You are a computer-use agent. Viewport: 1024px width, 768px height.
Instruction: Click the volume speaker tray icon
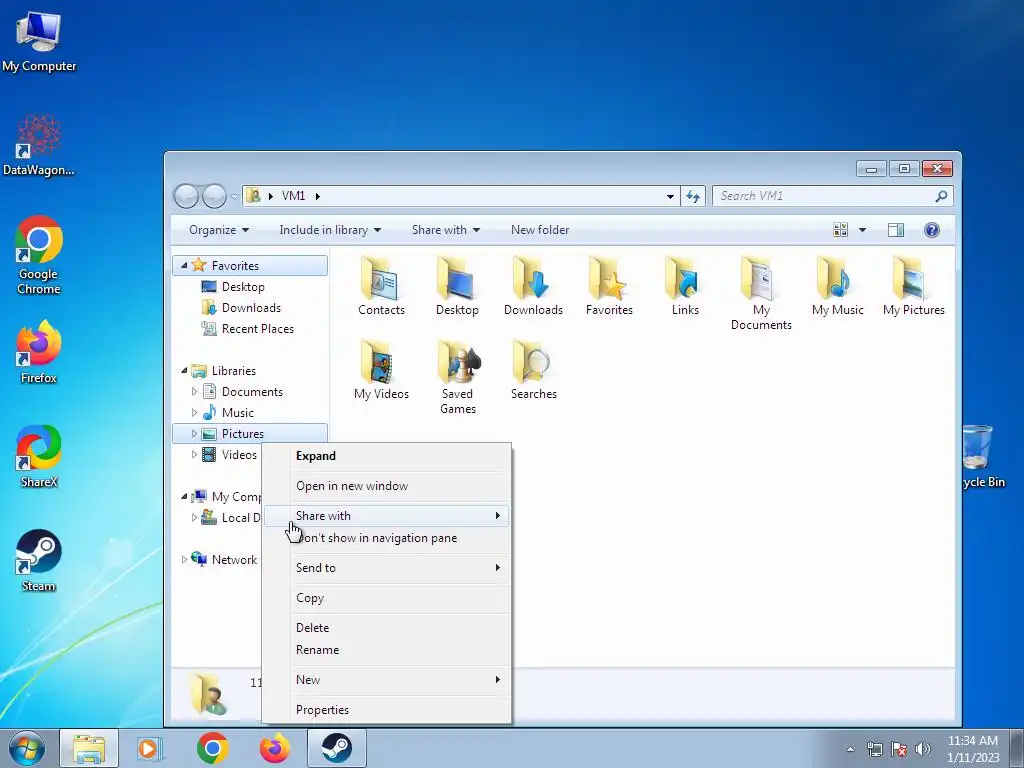tap(923, 749)
